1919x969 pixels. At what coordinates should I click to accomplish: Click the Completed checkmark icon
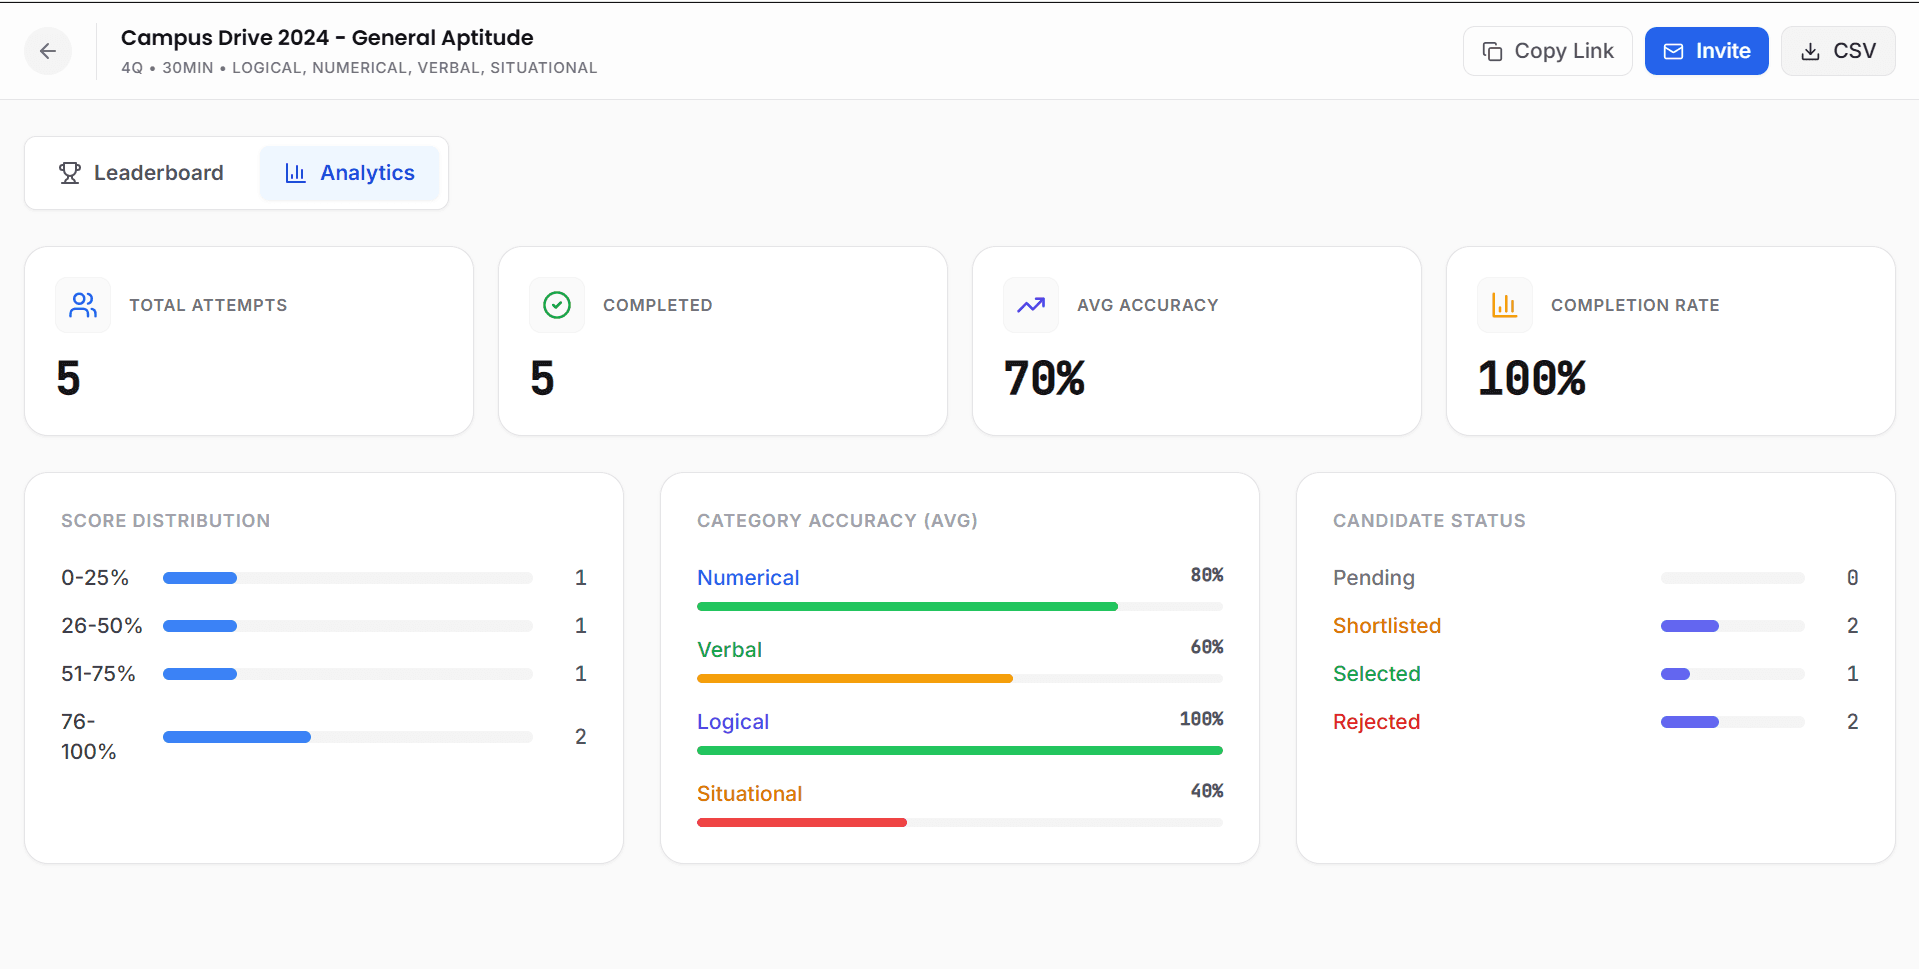[557, 305]
